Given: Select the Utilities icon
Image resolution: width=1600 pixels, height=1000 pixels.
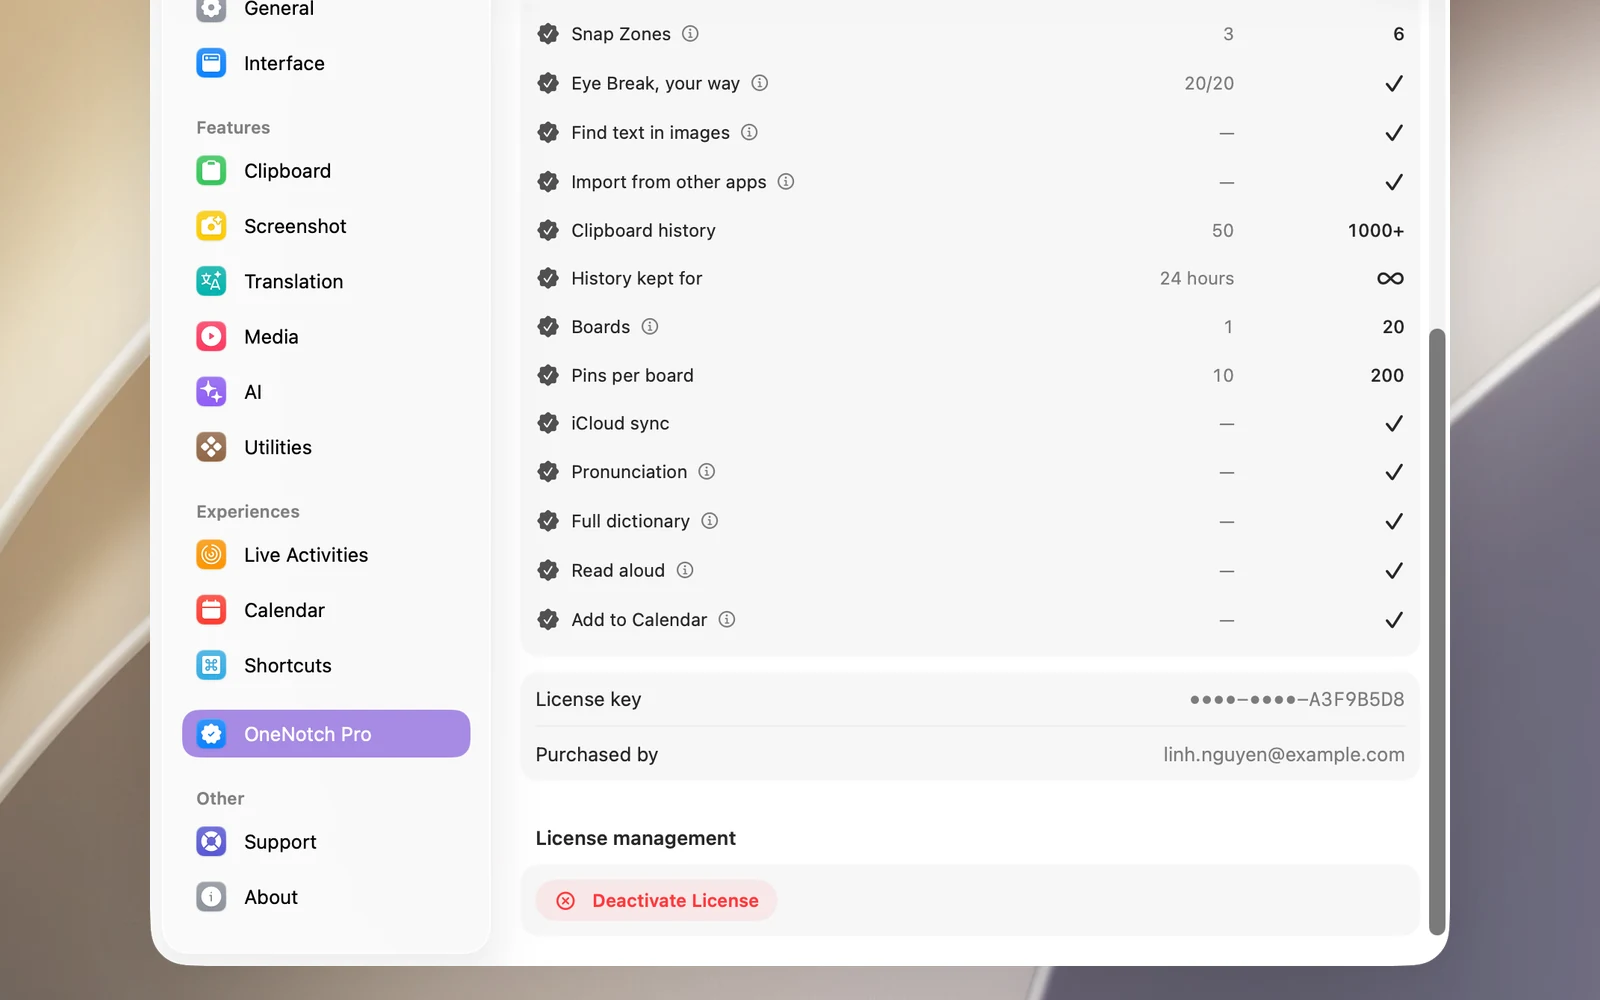Looking at the screenshot, I should (211, 447).
